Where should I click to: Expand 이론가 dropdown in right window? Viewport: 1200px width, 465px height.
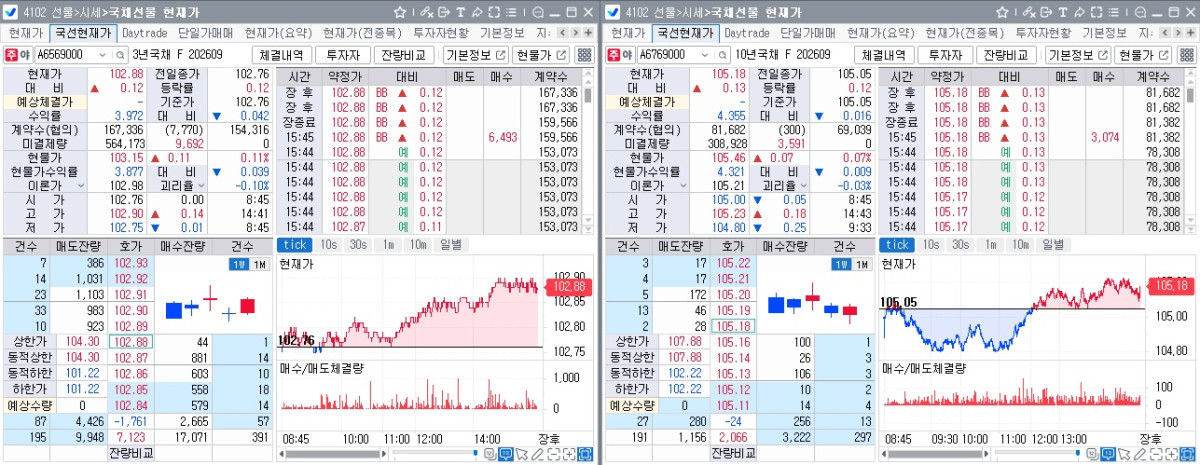tap(683, 186)
